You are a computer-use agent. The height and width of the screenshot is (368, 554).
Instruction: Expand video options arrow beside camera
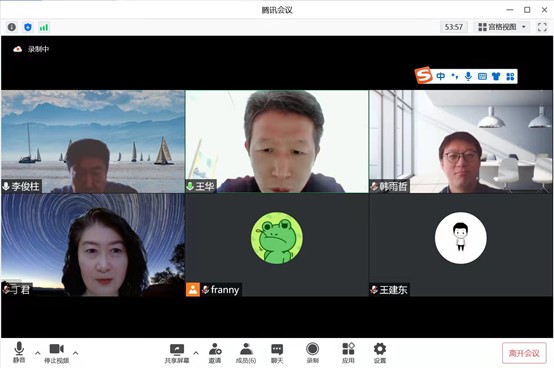tap(75, 352)
